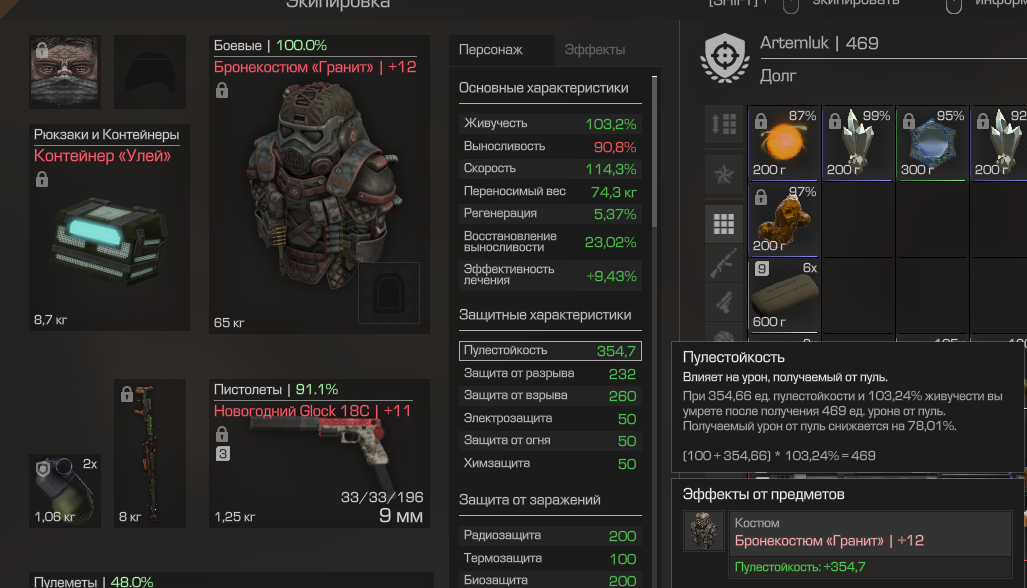Select the Контейнер «Улей» container item

[x=109, y=227]
